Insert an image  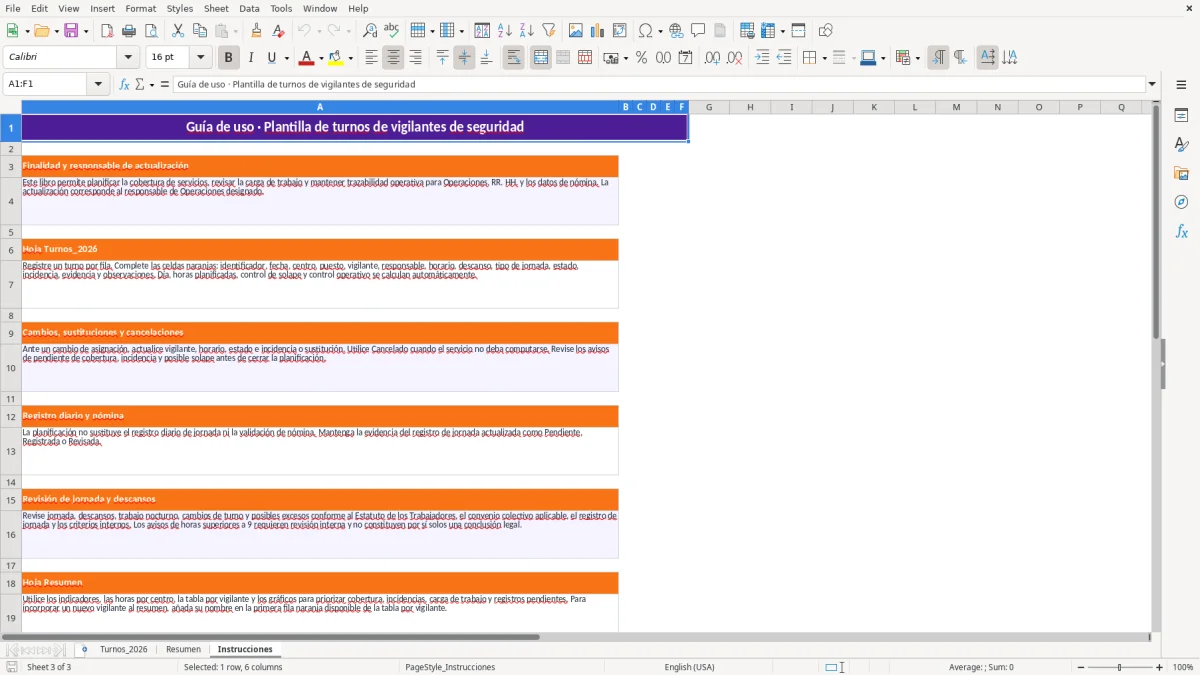(576, 31)
